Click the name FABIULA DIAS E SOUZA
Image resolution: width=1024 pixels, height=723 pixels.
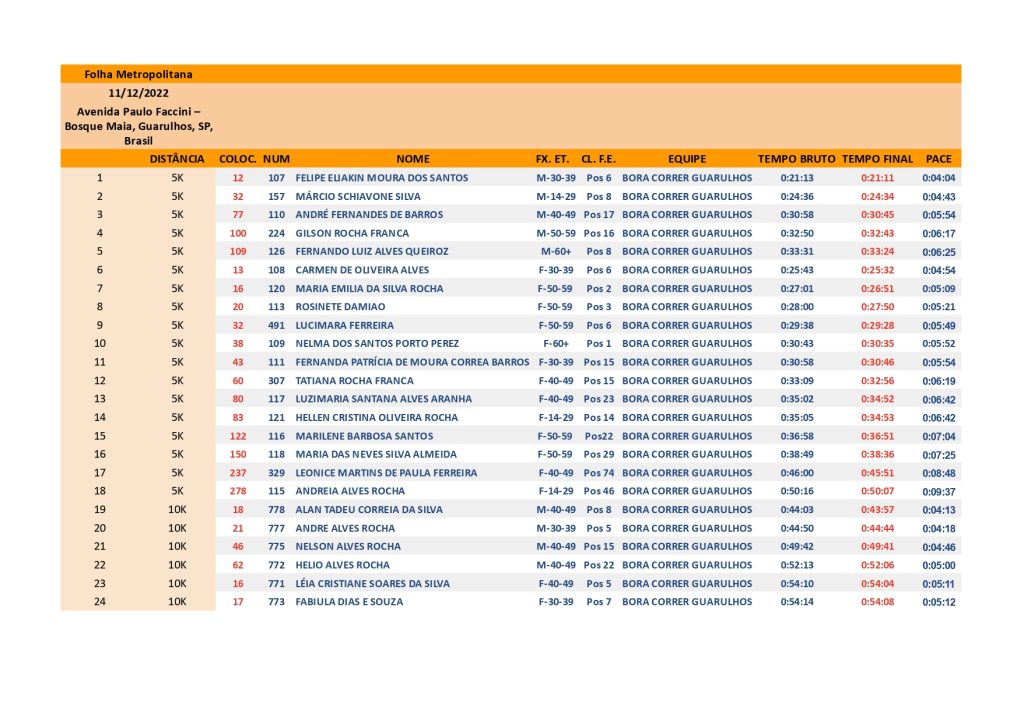(x=349, y=602)
